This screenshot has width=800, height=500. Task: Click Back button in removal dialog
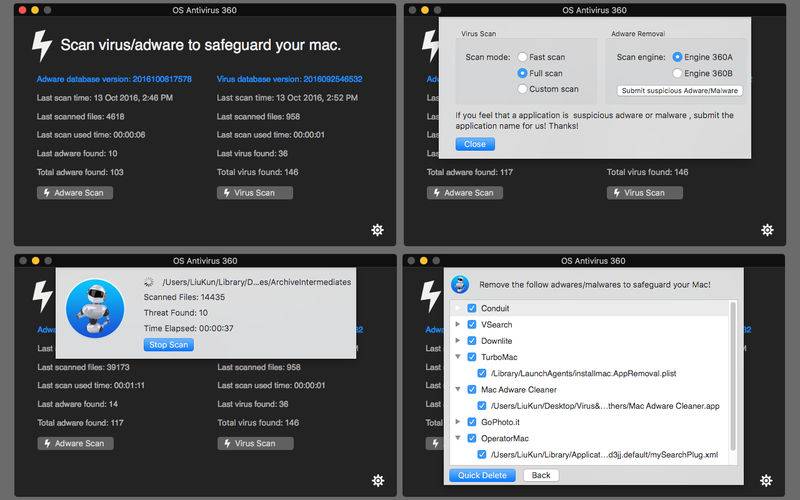coord(541,476)
